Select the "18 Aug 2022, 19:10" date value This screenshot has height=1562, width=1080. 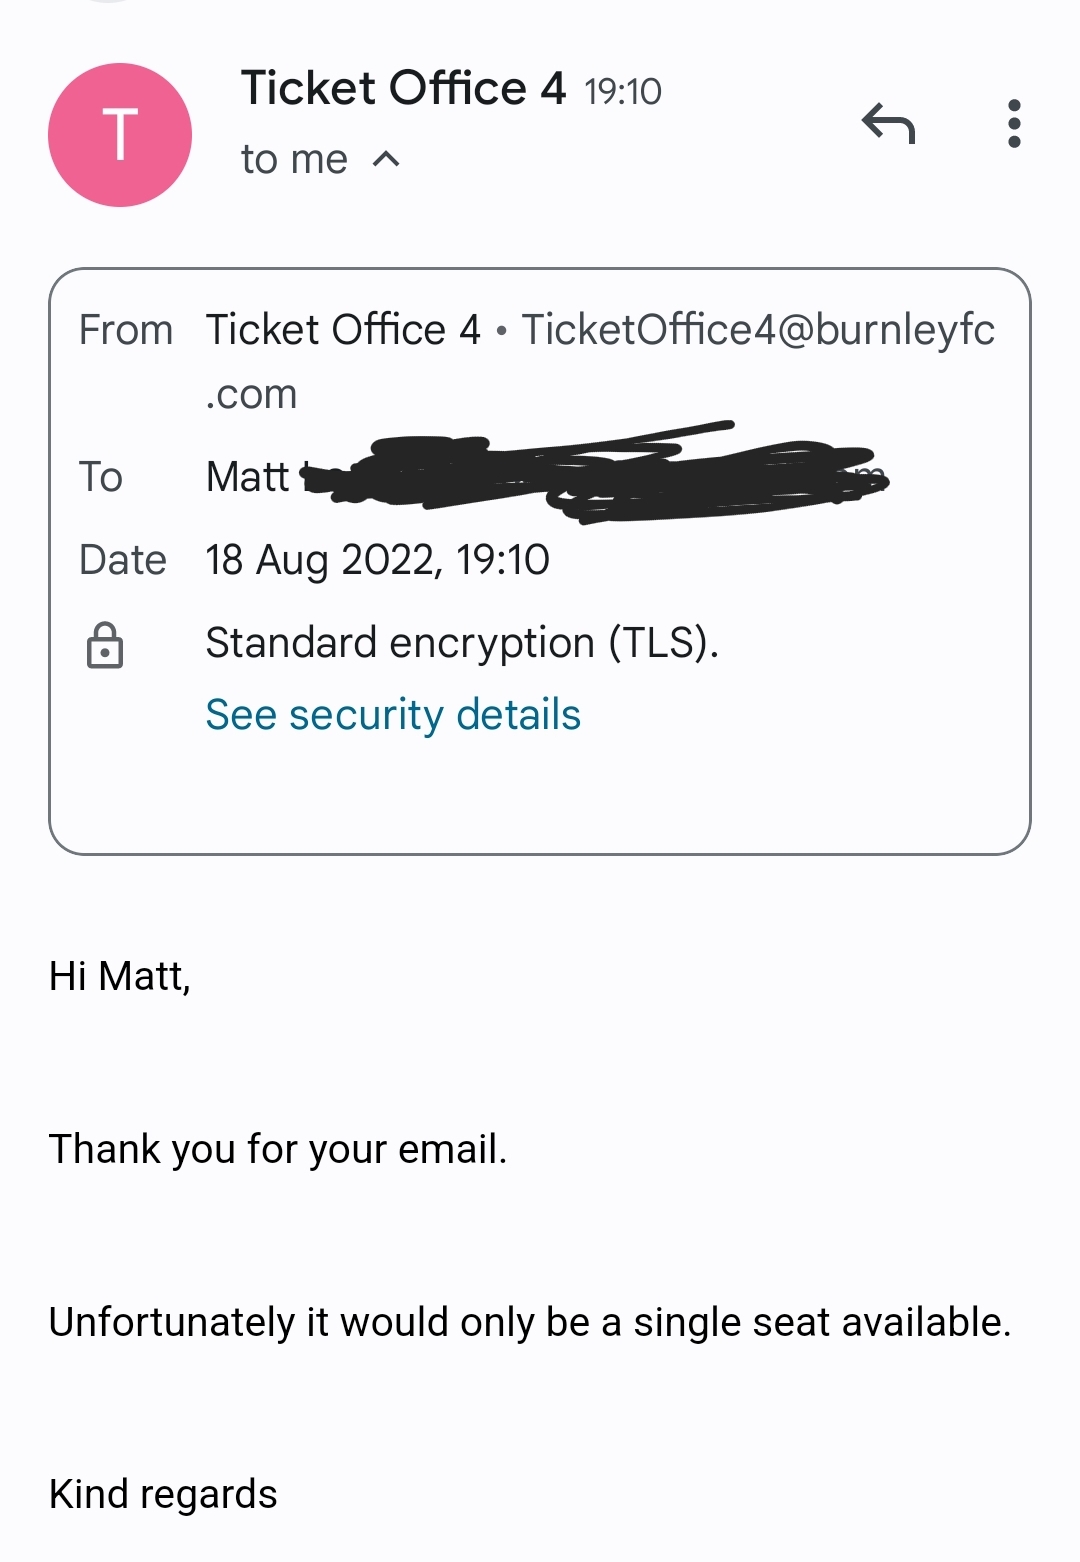[x=377, y=560]
